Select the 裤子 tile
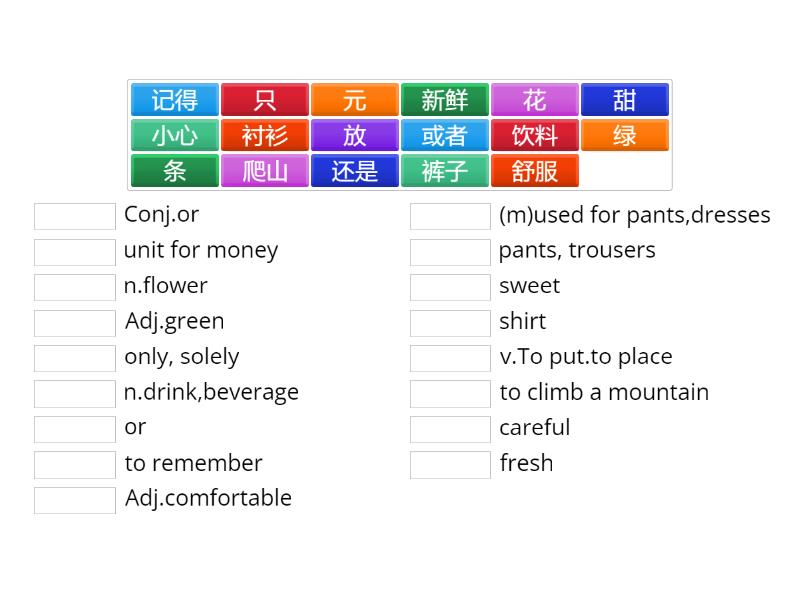 point(445,171)
